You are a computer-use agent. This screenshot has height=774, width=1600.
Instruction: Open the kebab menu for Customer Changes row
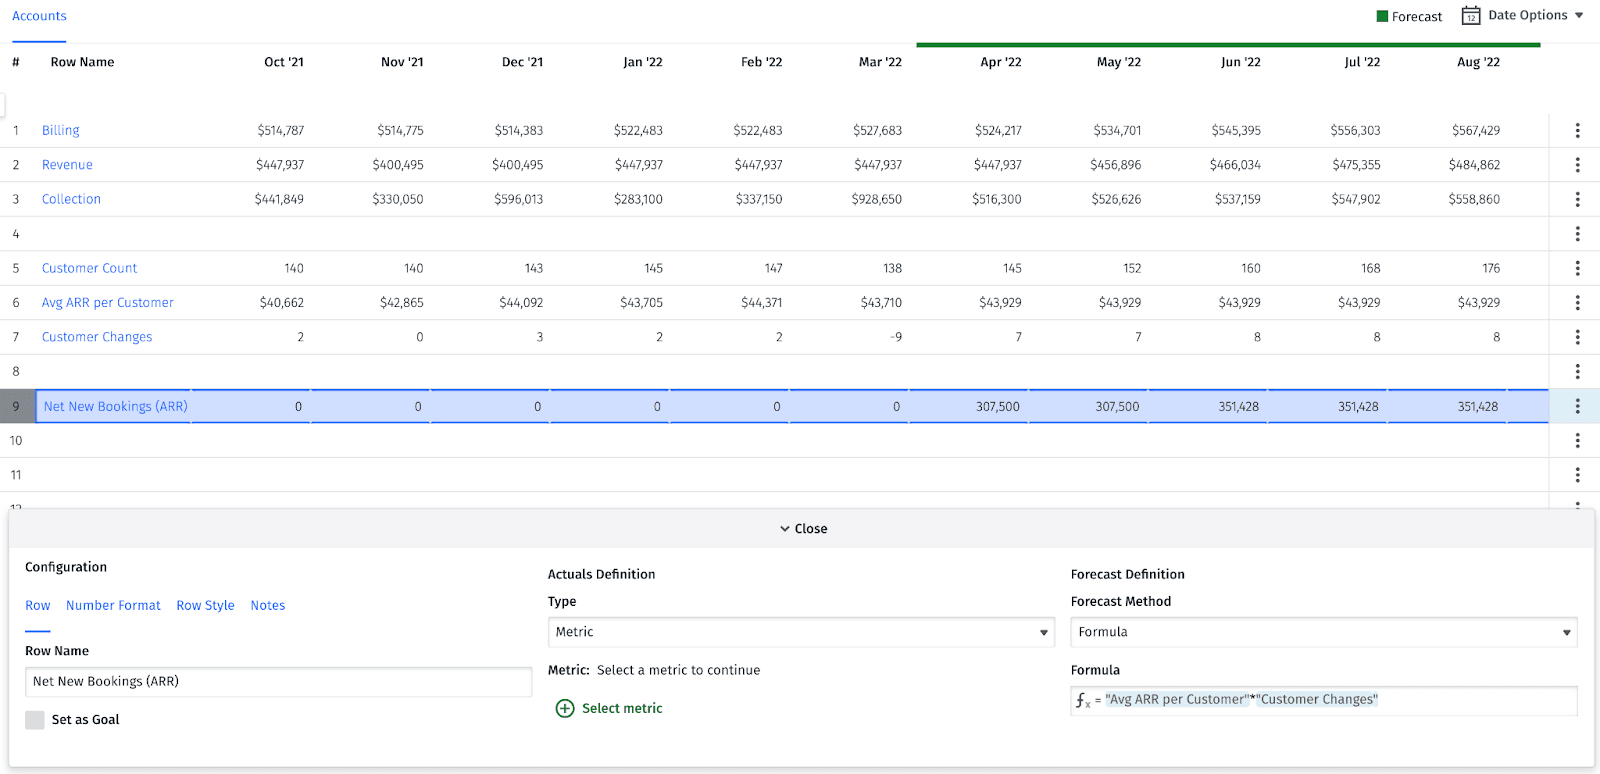[x=1577, y=337]
